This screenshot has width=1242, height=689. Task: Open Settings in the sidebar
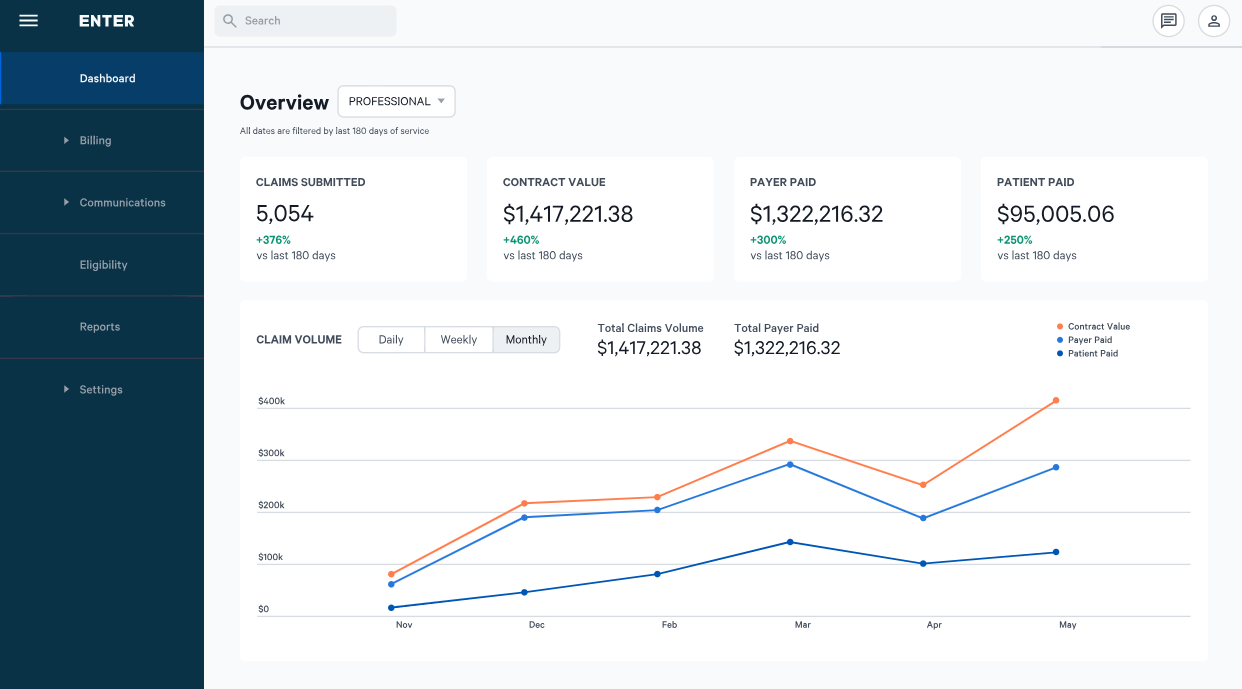102,389
